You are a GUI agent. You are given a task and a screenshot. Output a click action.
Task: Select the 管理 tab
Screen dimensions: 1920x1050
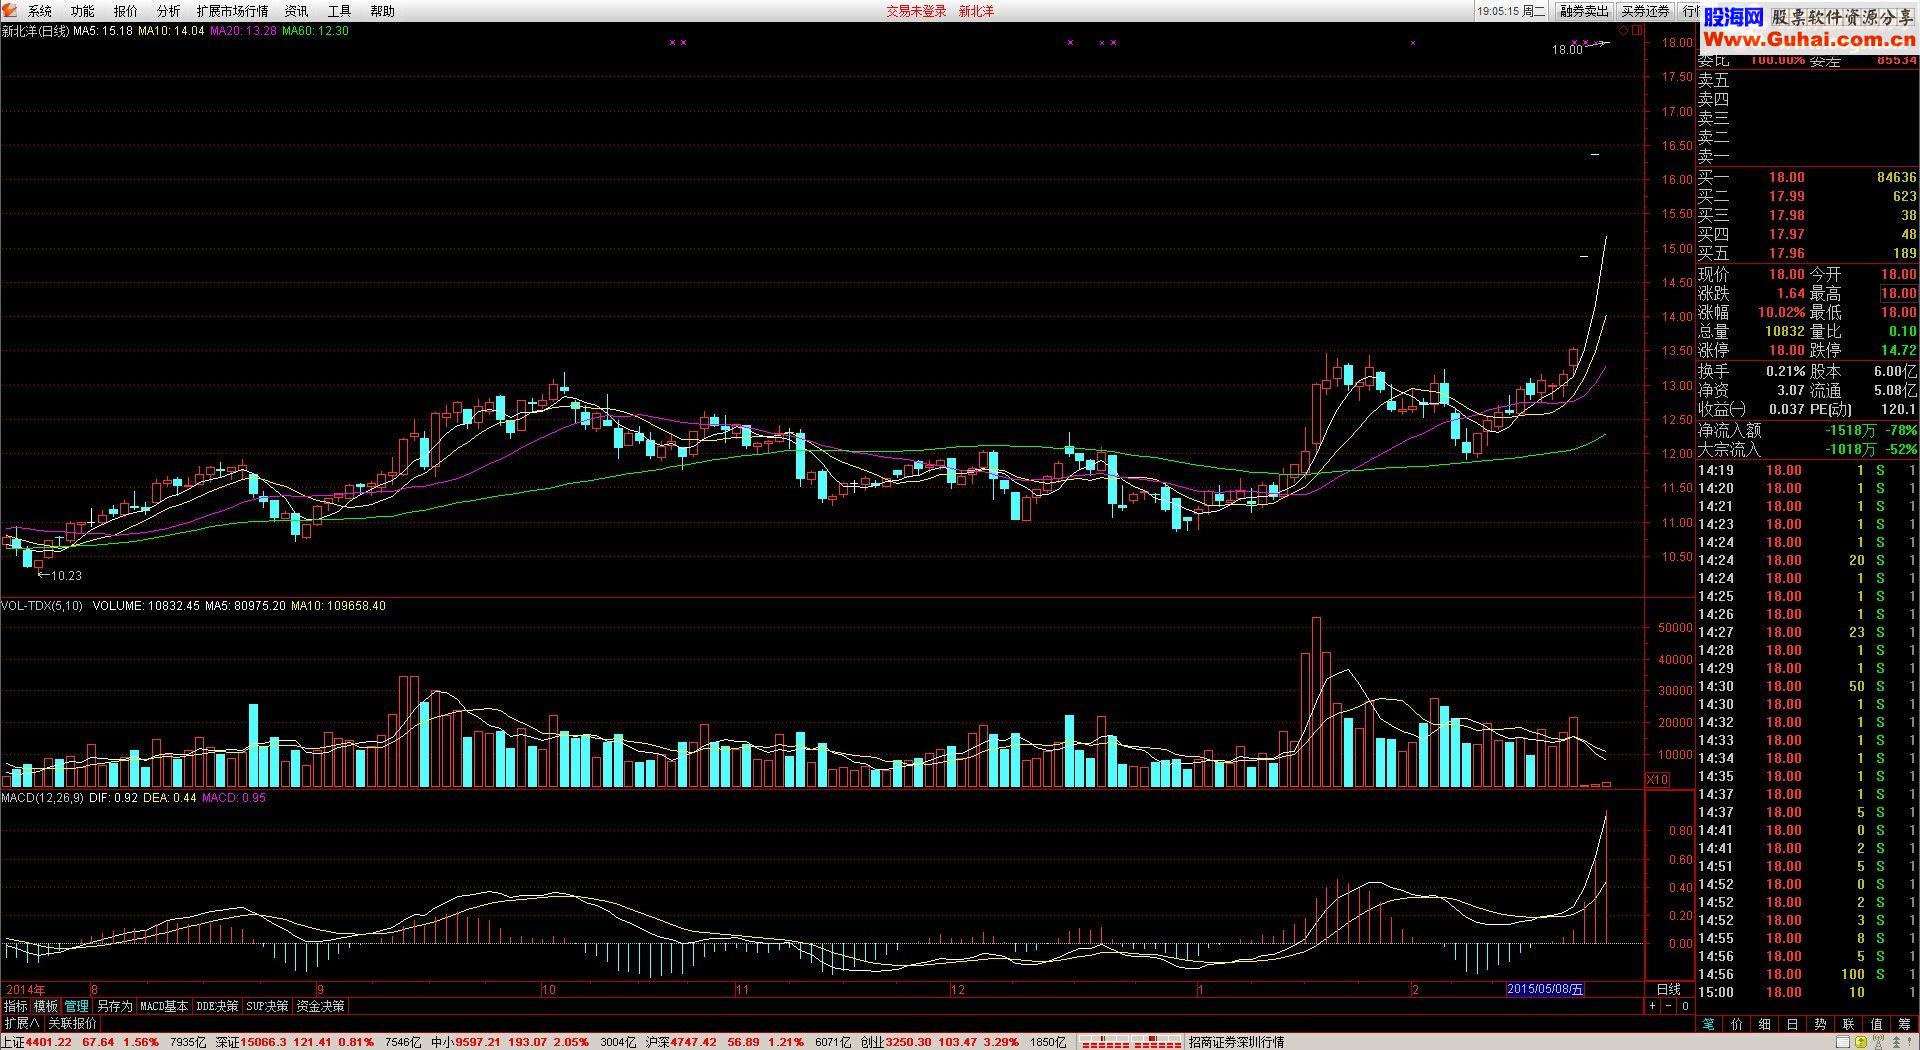pos(76,1006)
